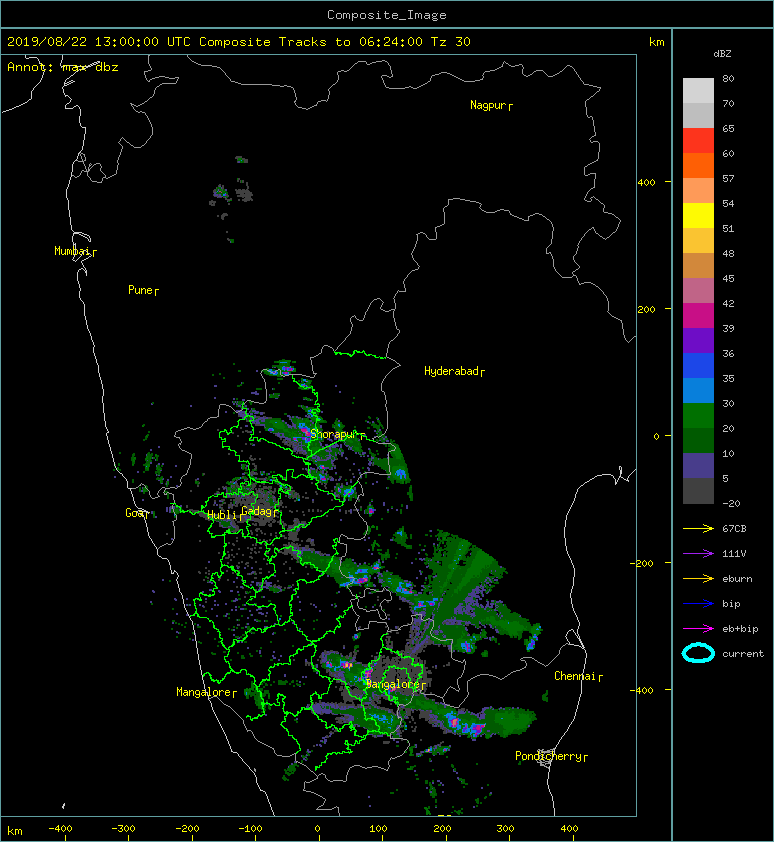This screenshot has width=774, height=842.
Task: Click the eburn legend arrow
Action: click(698, 578)
